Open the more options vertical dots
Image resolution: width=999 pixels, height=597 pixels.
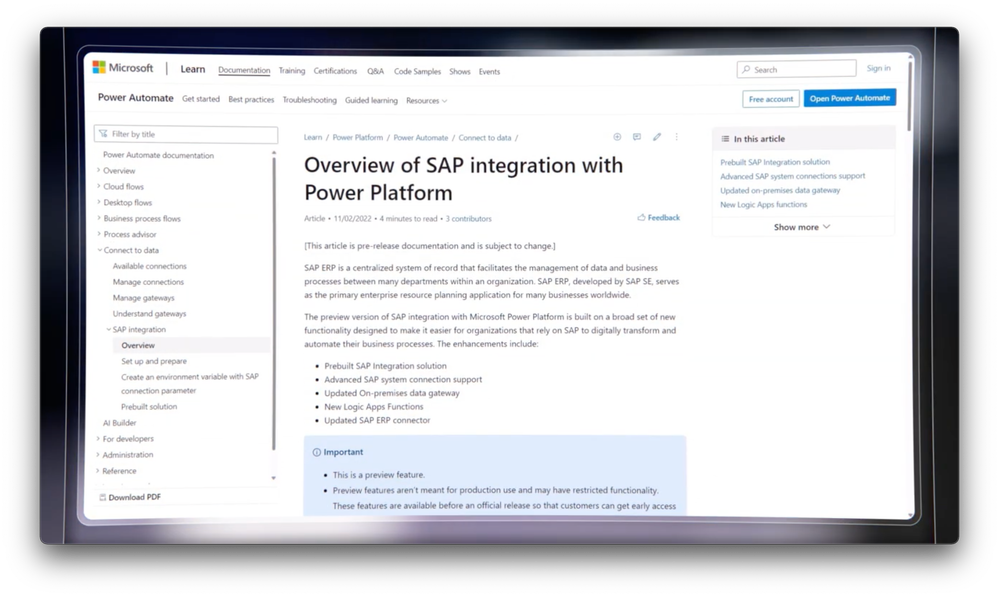click(x=677, y=137)
